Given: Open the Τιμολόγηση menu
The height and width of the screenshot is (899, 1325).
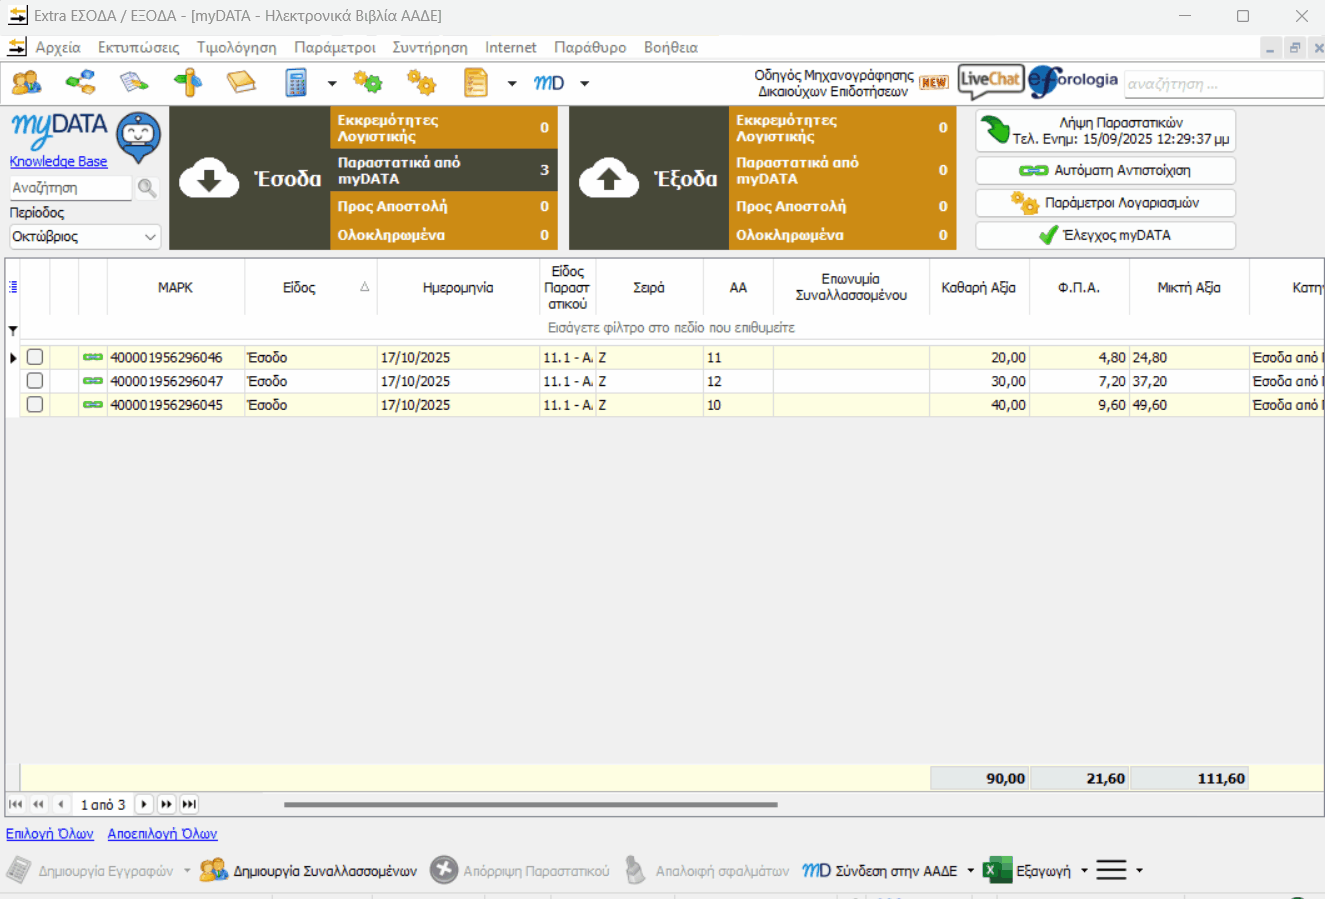Looking at the screenshot, I should (x=236, y=48).
